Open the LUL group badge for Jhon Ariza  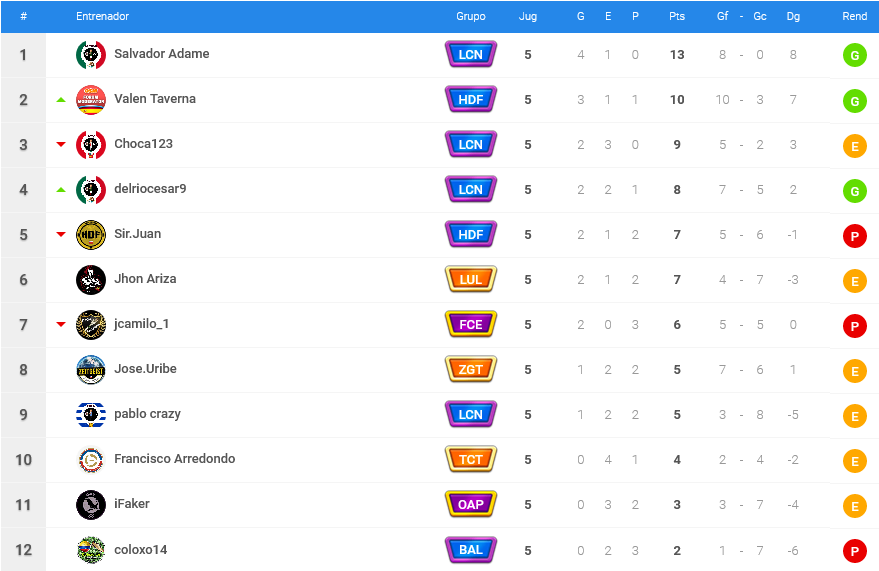coord(471,279)
